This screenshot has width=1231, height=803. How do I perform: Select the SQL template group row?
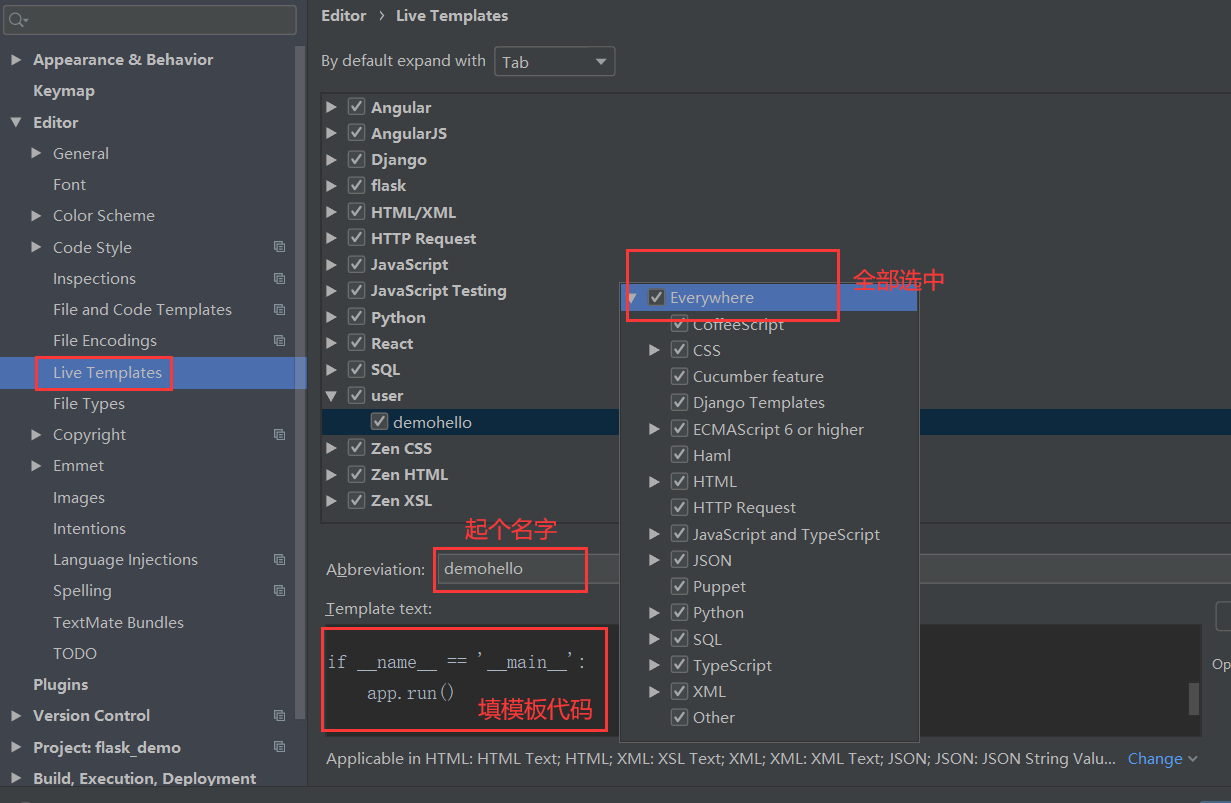tap(385, 369)
